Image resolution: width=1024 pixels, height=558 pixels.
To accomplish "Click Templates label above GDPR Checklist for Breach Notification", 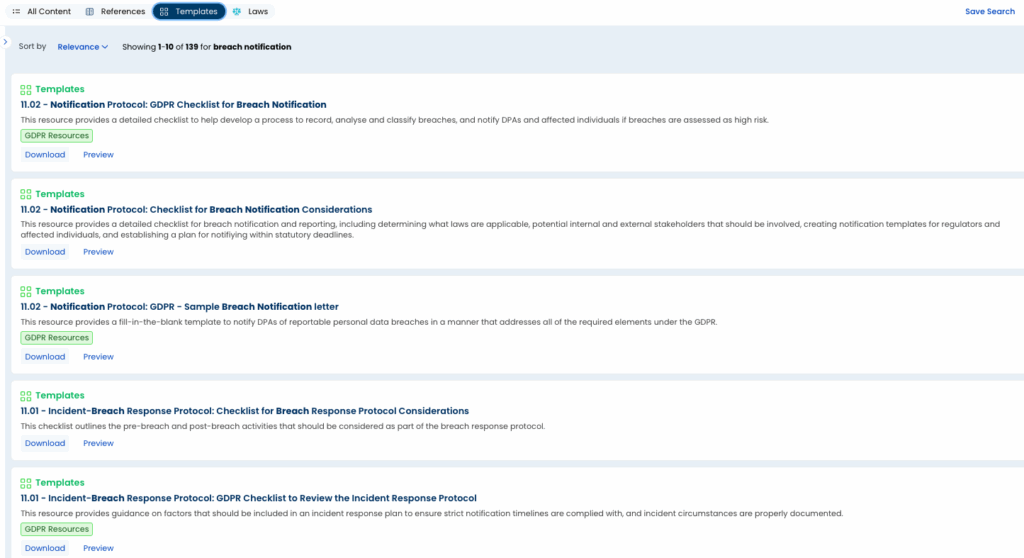I will pyautogui.click(x=59, y=90).
